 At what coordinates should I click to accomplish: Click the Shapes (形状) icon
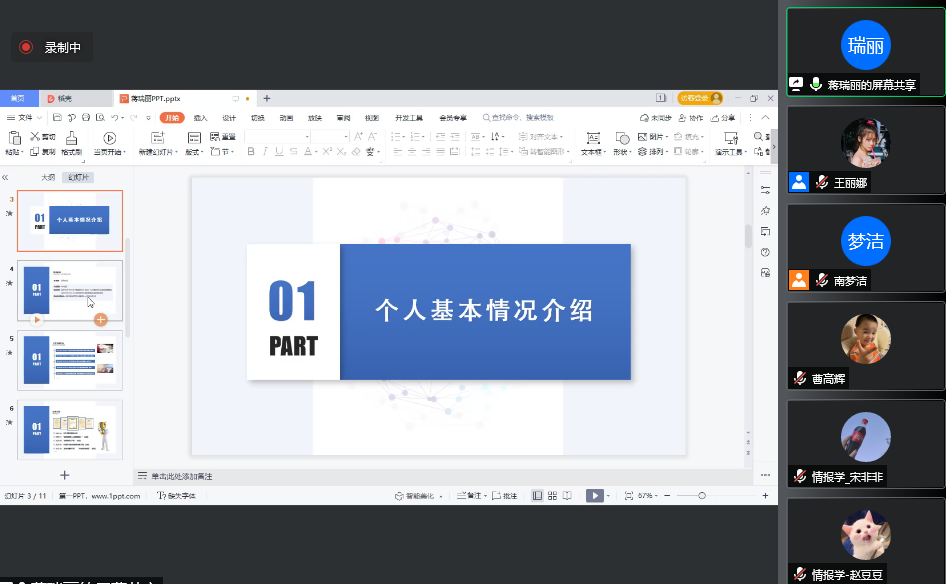click(621, 138)
